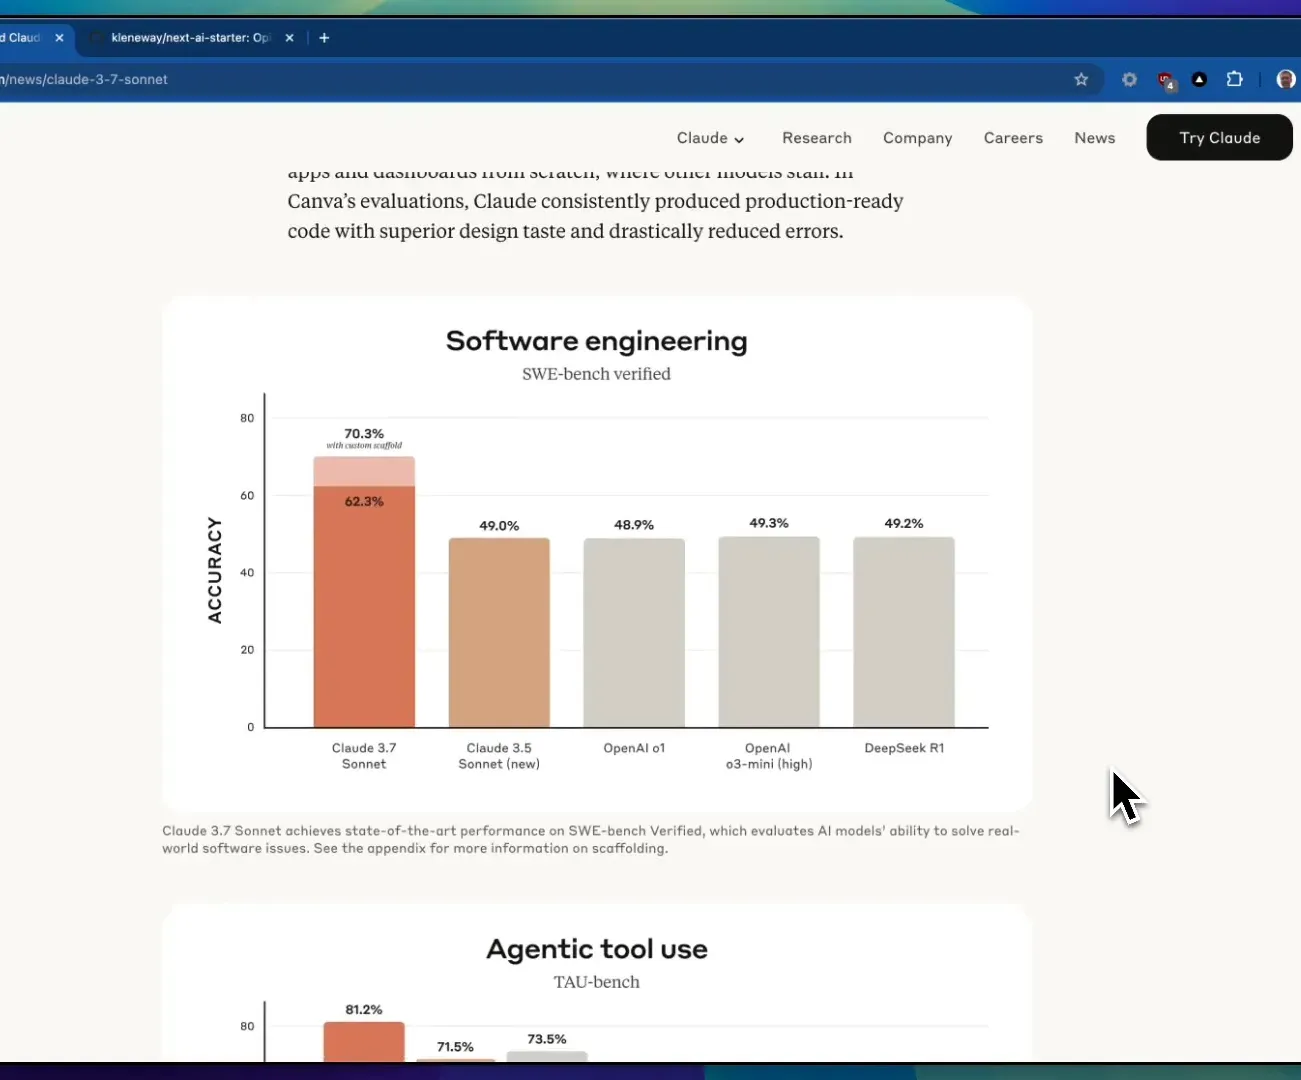This screenshot has height=1080, width=1301.
Task: Open the red shield extension with badge 4
Action: pyautogui.click(x=1166, y=80)
